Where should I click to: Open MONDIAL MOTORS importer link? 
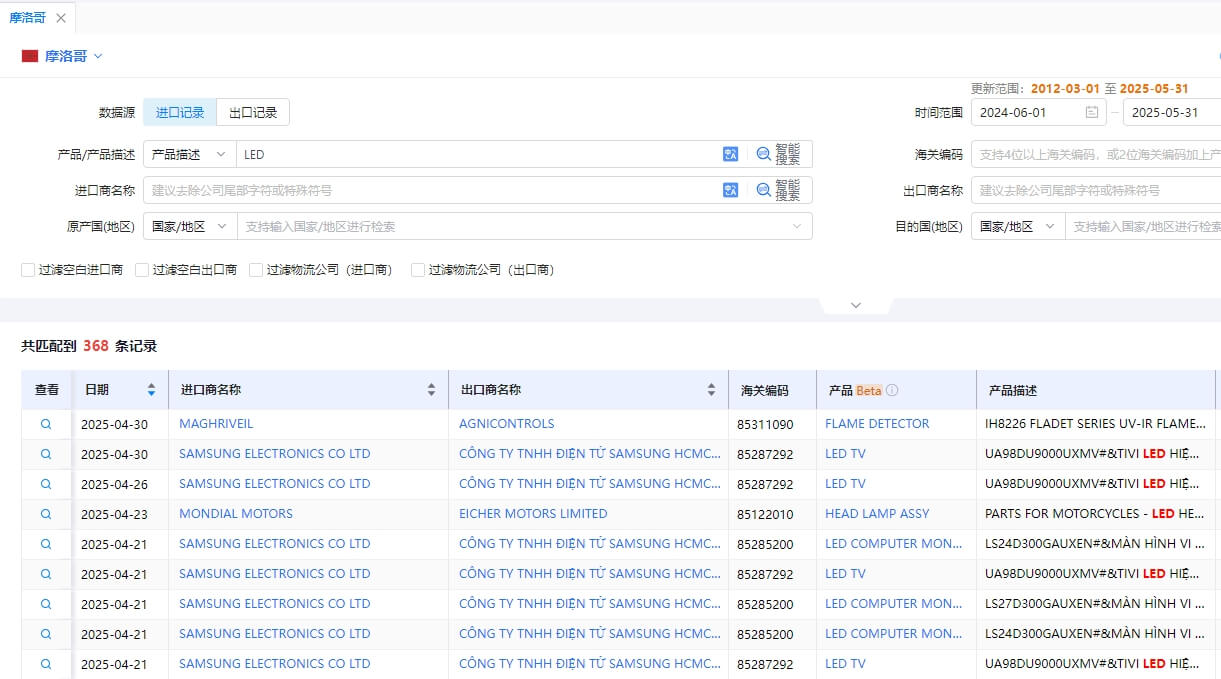[x=236, y=514]
